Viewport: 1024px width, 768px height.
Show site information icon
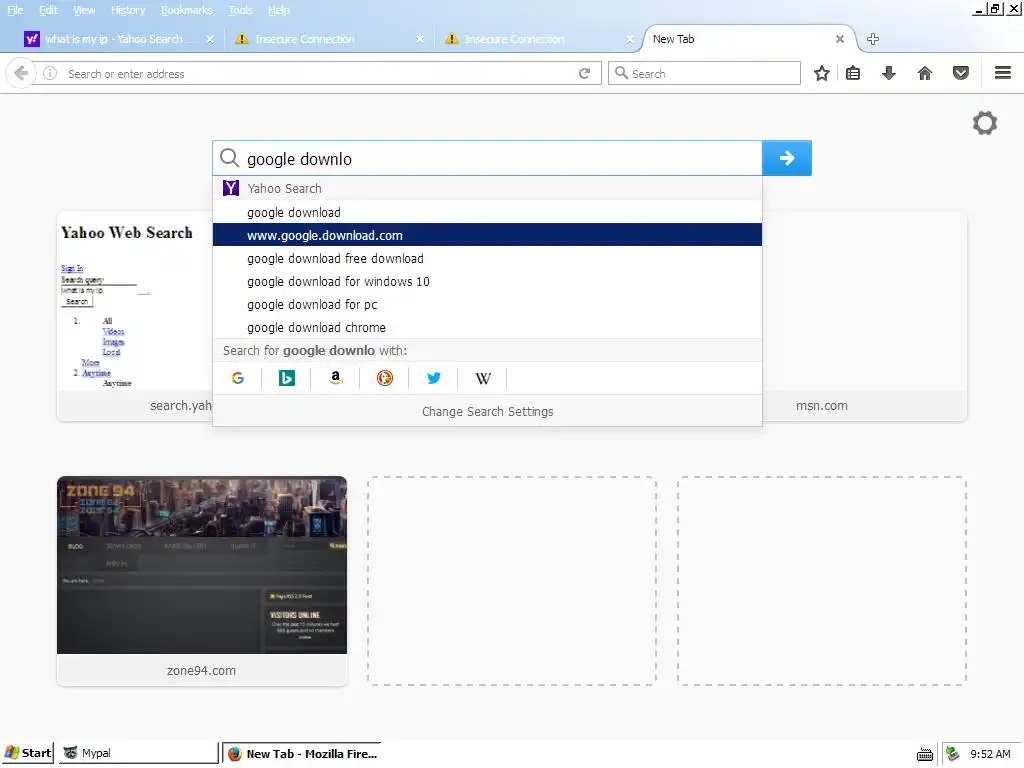tap(50, 73)
